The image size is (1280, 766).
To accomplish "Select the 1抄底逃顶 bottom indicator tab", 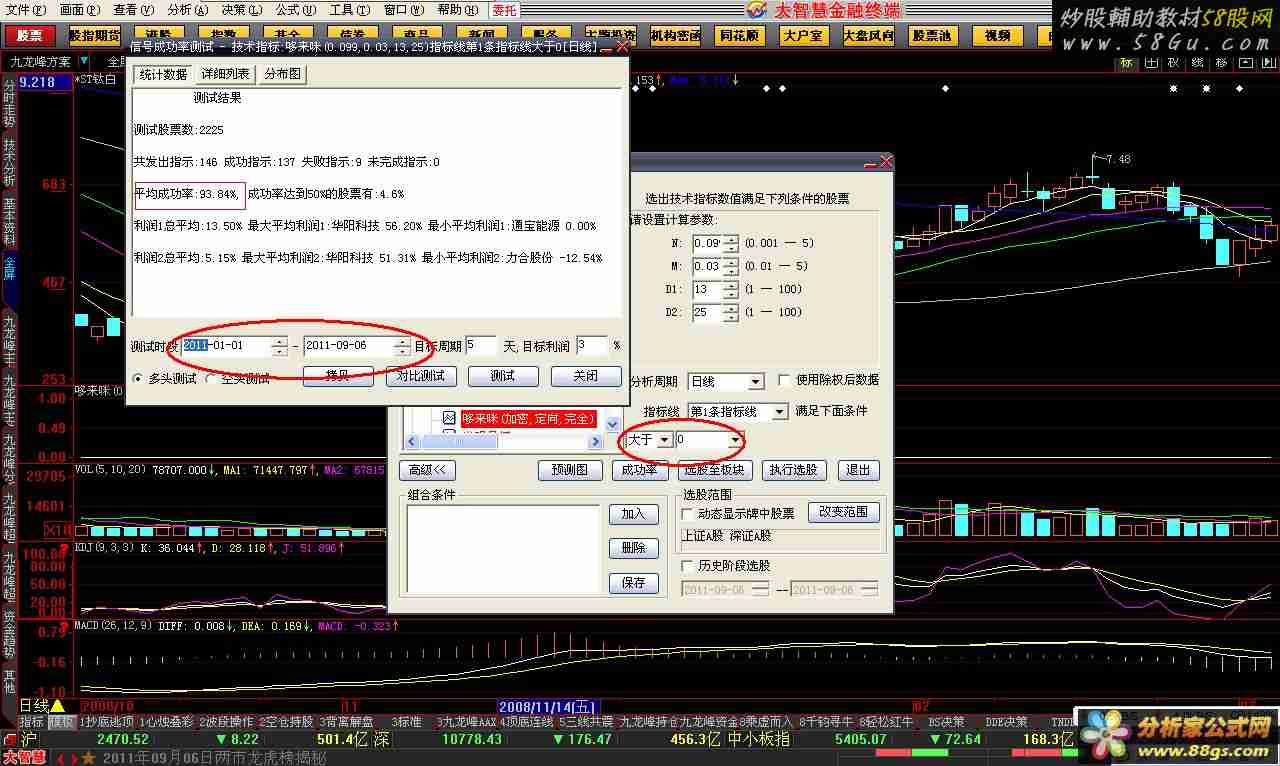I will 108,722.
